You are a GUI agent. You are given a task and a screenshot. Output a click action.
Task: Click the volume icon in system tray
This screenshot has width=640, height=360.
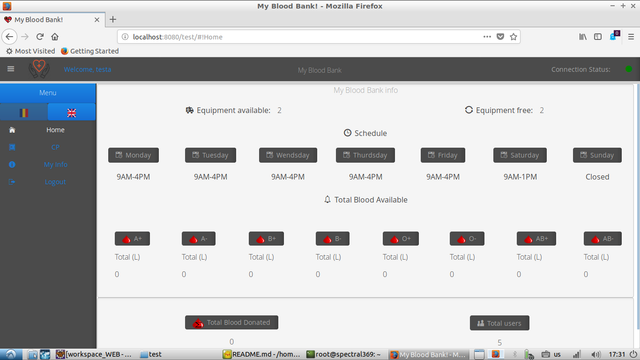[x=596, y=354]
